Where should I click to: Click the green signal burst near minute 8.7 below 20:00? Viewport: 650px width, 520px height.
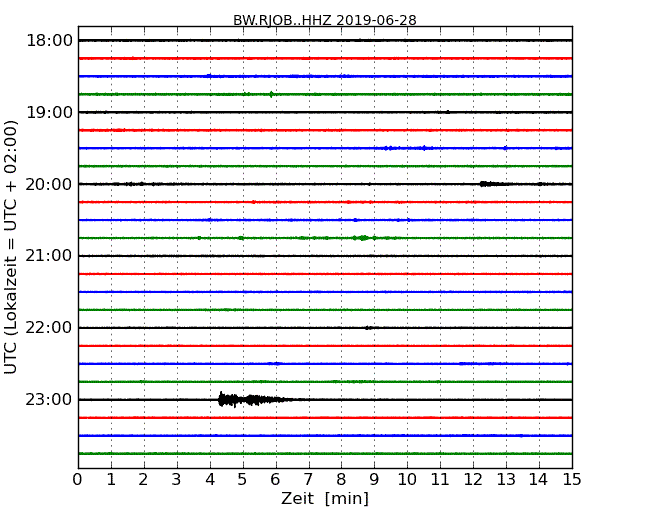point(364,238)
